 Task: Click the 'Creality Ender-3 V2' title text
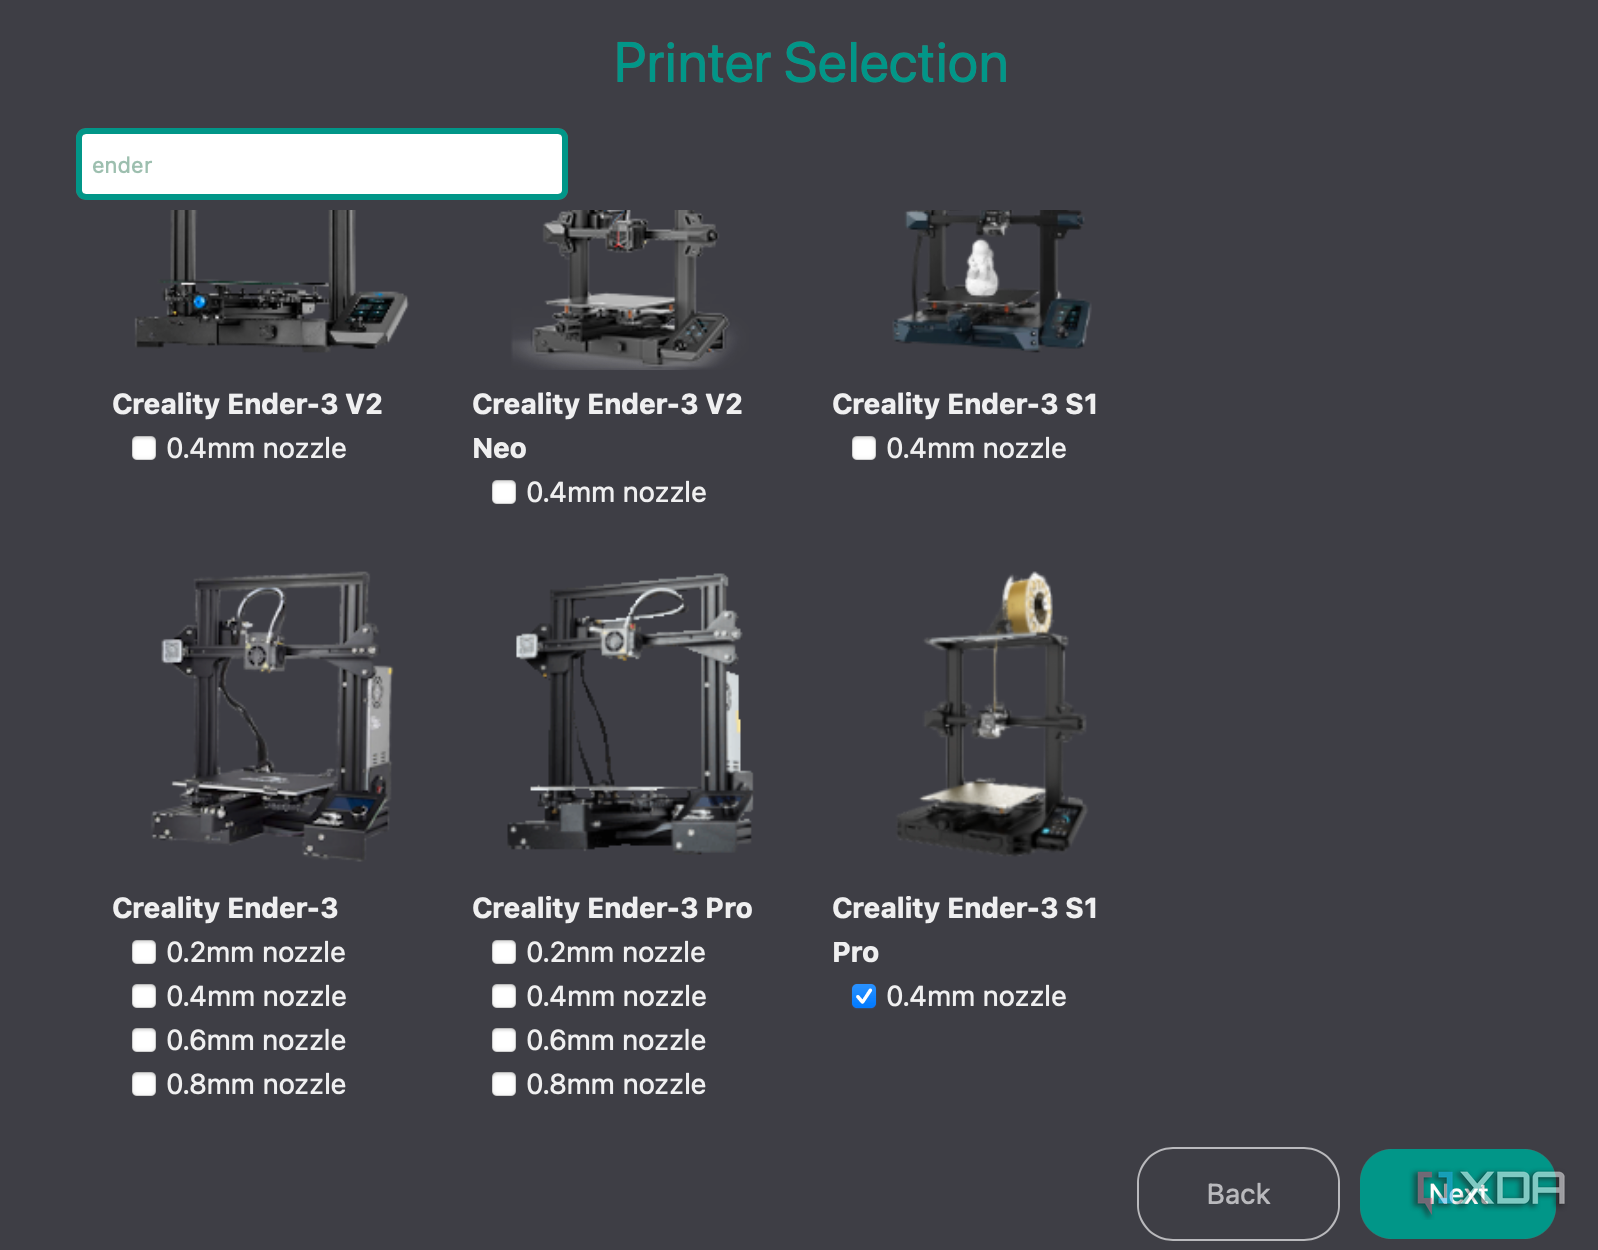point(247,404)
